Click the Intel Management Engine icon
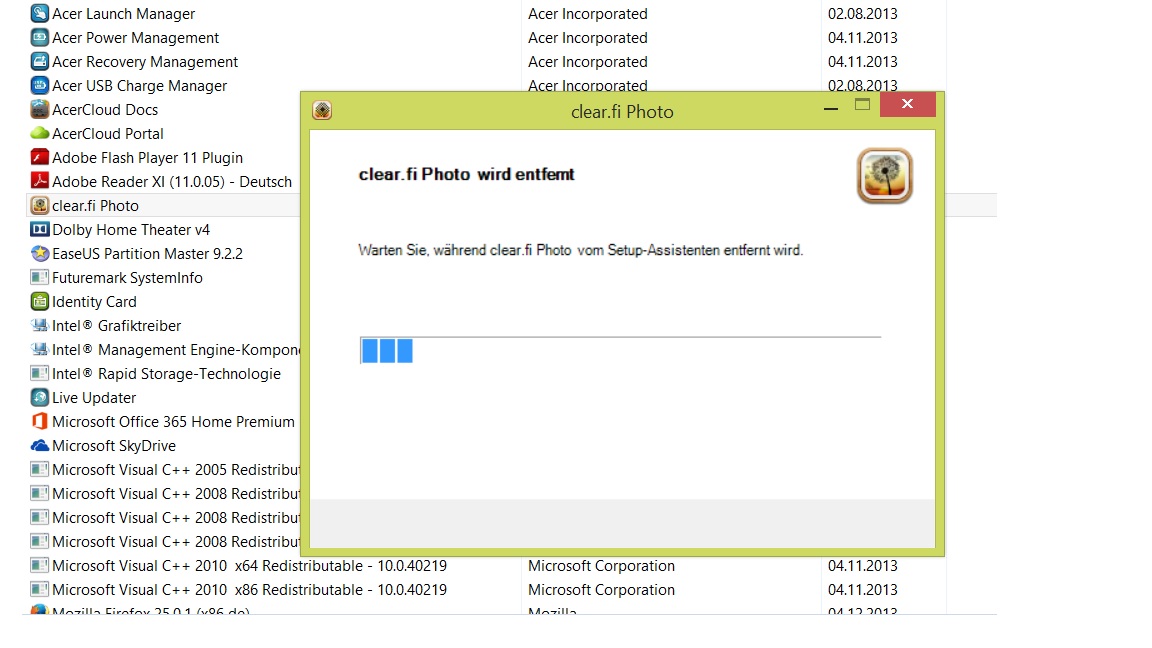The height and width of the screenshot is (648, 1152). tap(40, 350)
